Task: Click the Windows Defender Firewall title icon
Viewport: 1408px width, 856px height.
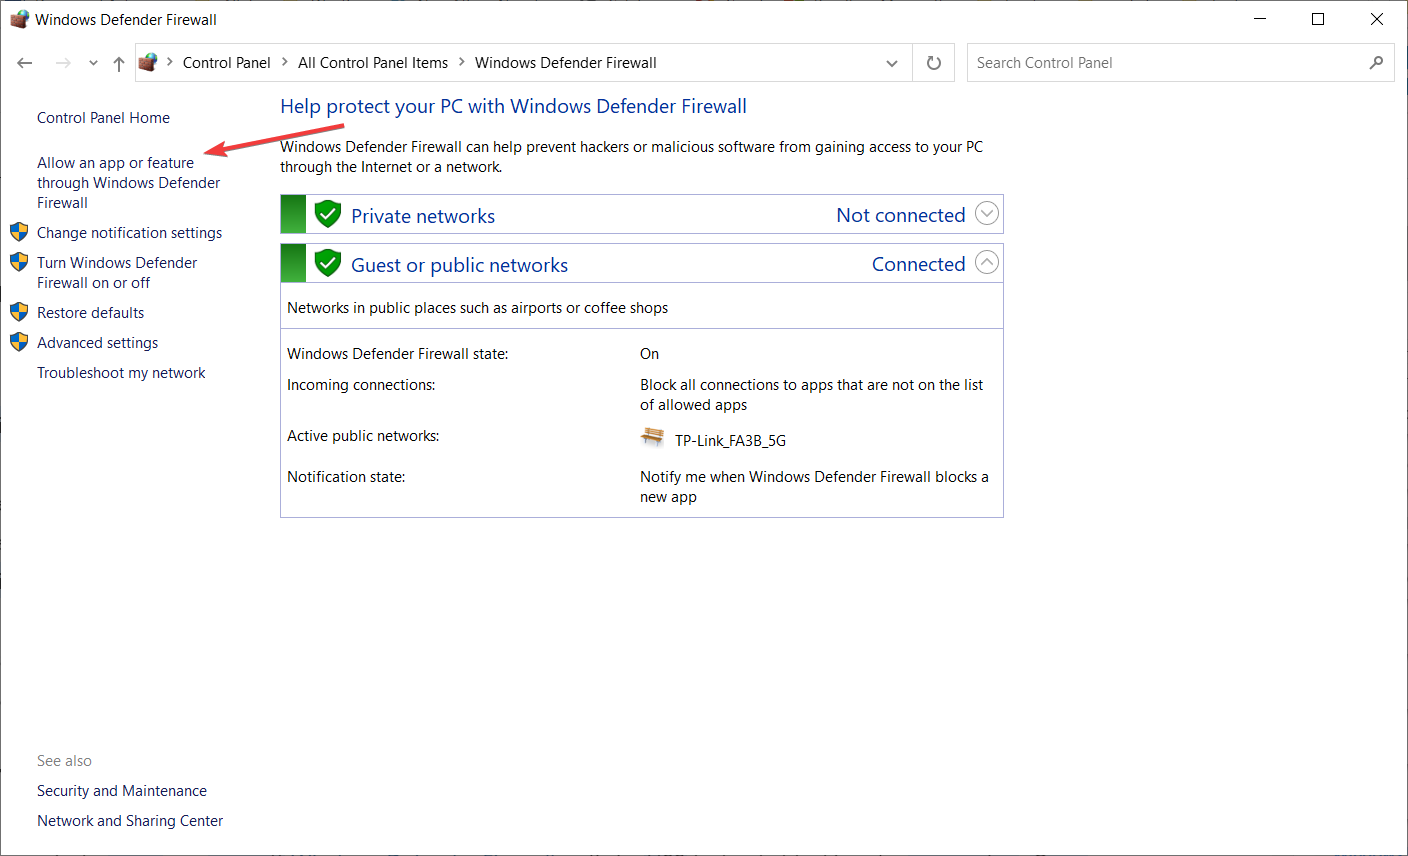Action: click(x=19, y=19)
